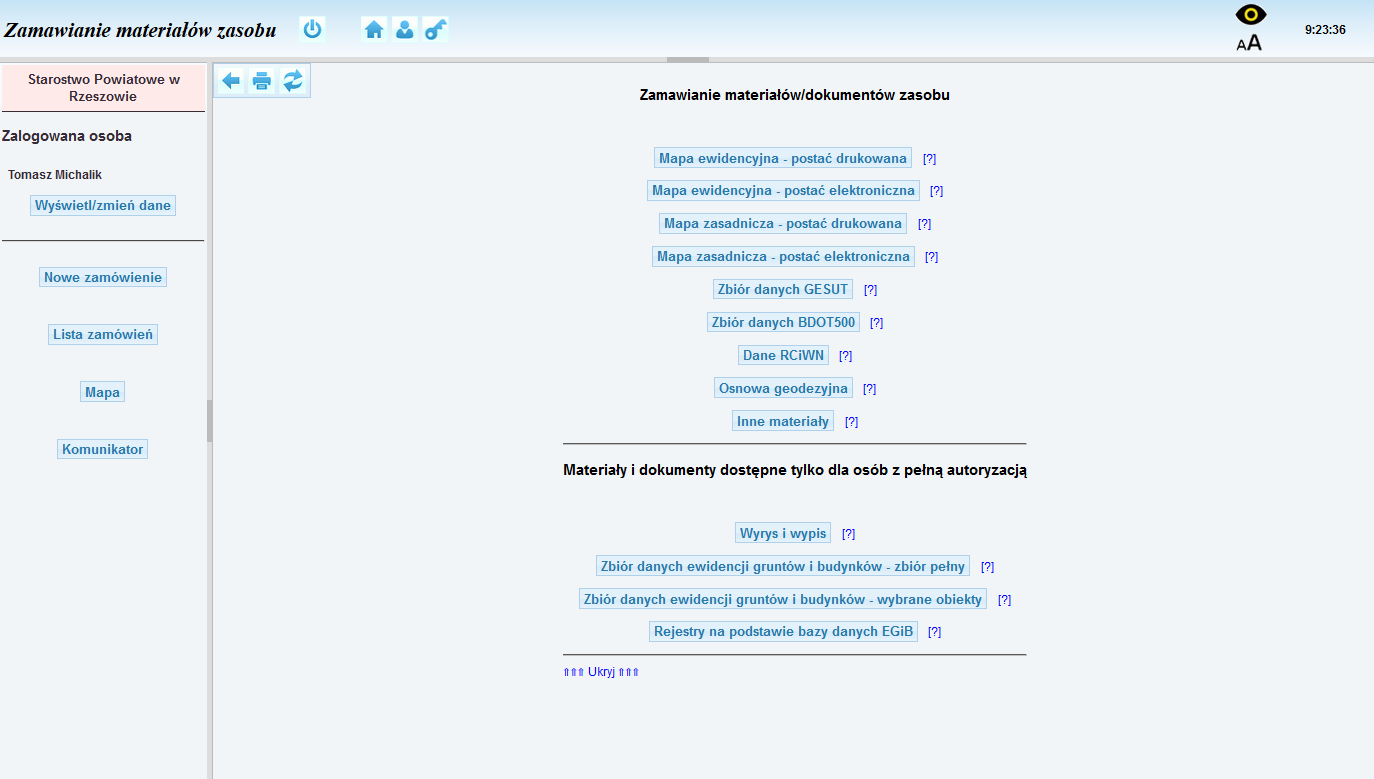This screenshot has width=1374, height=779.
Task: Show help next to Wyrys i wypis
Action: (848, 534)
